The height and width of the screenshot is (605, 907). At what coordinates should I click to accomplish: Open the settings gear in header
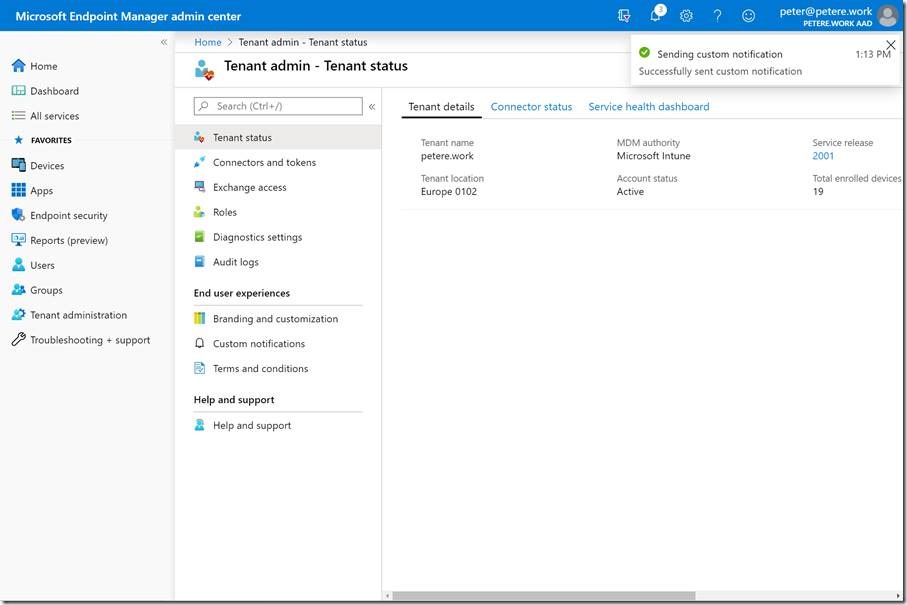(686, 16)
